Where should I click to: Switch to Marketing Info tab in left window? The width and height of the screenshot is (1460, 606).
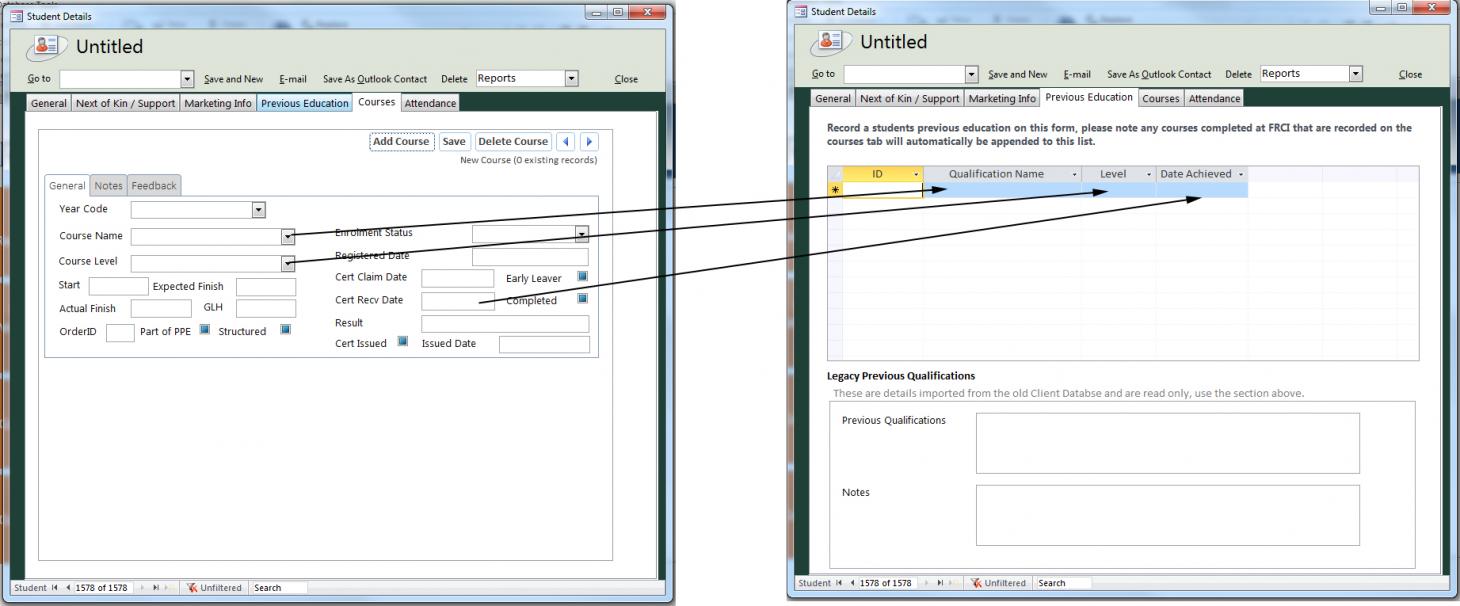pos(218,103)
